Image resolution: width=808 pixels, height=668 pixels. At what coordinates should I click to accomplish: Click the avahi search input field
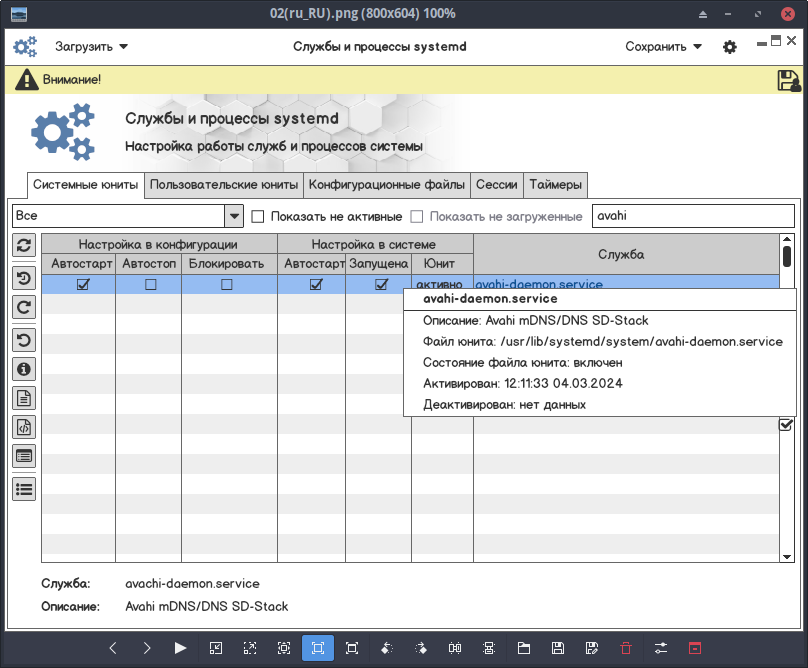point(693,216)
